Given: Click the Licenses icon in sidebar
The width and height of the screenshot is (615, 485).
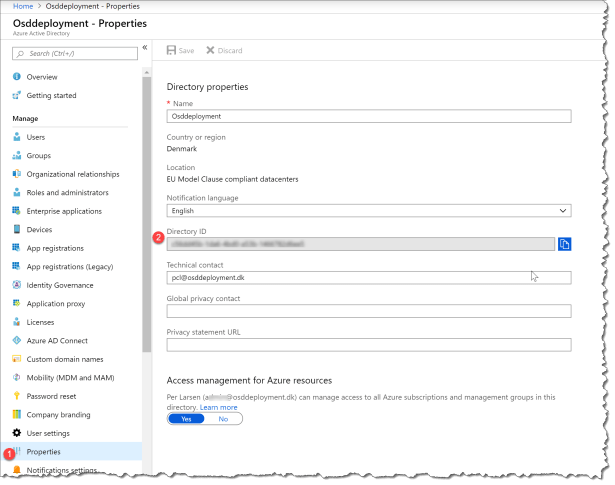Looking at the screenshot, I should (x=17, y=322).
